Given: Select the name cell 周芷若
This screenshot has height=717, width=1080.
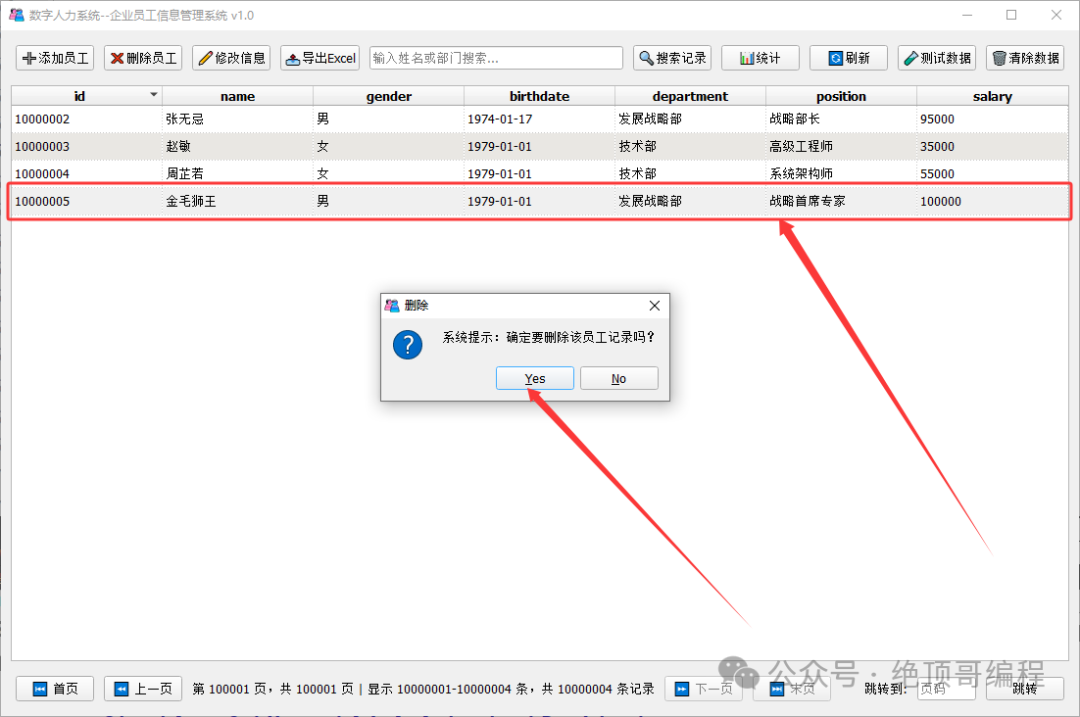Looking at the screenshot, I should coord(238,174).
